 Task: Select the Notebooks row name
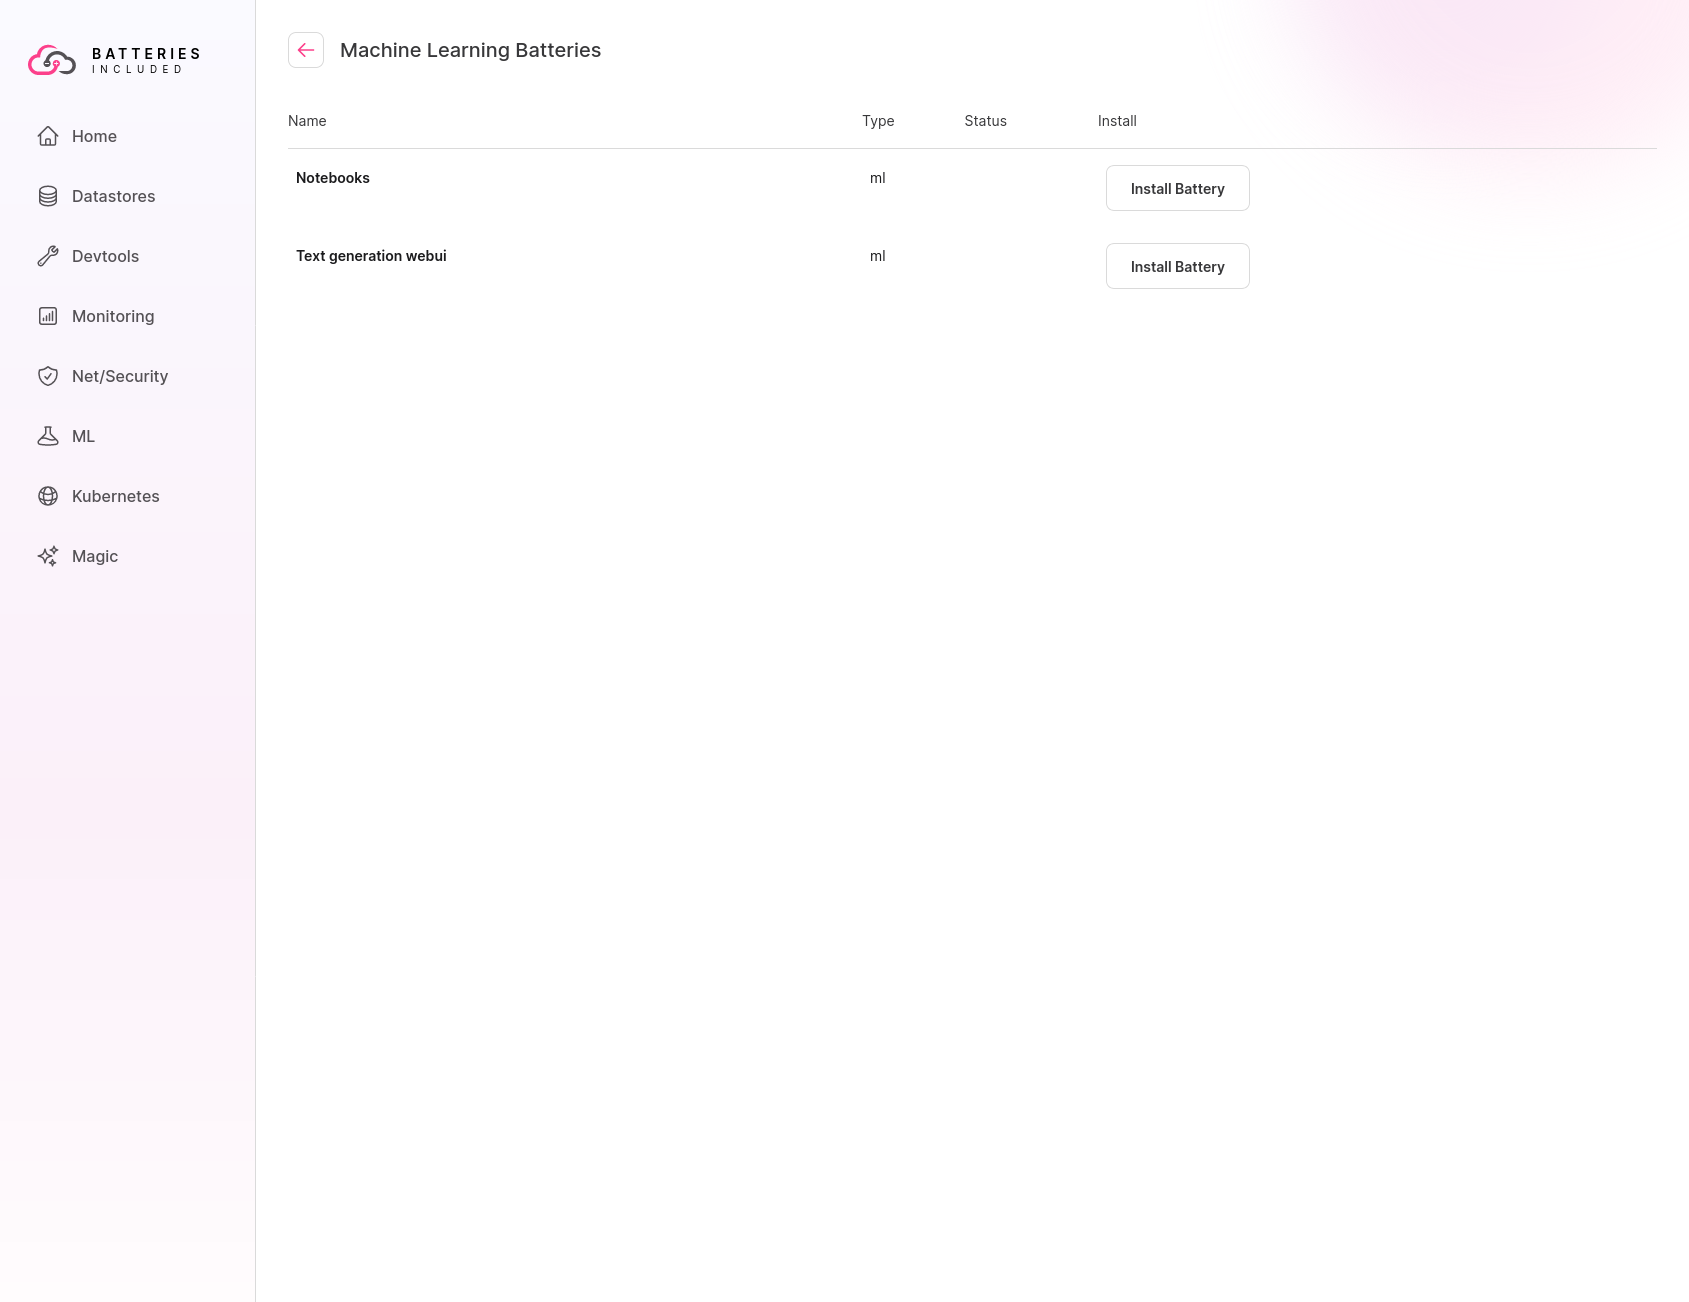tap(333, 178)
